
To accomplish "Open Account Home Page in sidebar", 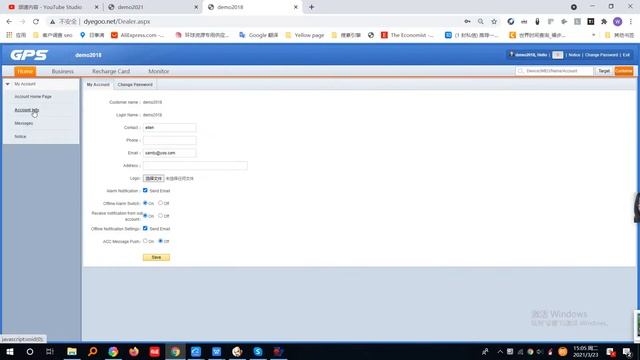I will tap(33, 96).
